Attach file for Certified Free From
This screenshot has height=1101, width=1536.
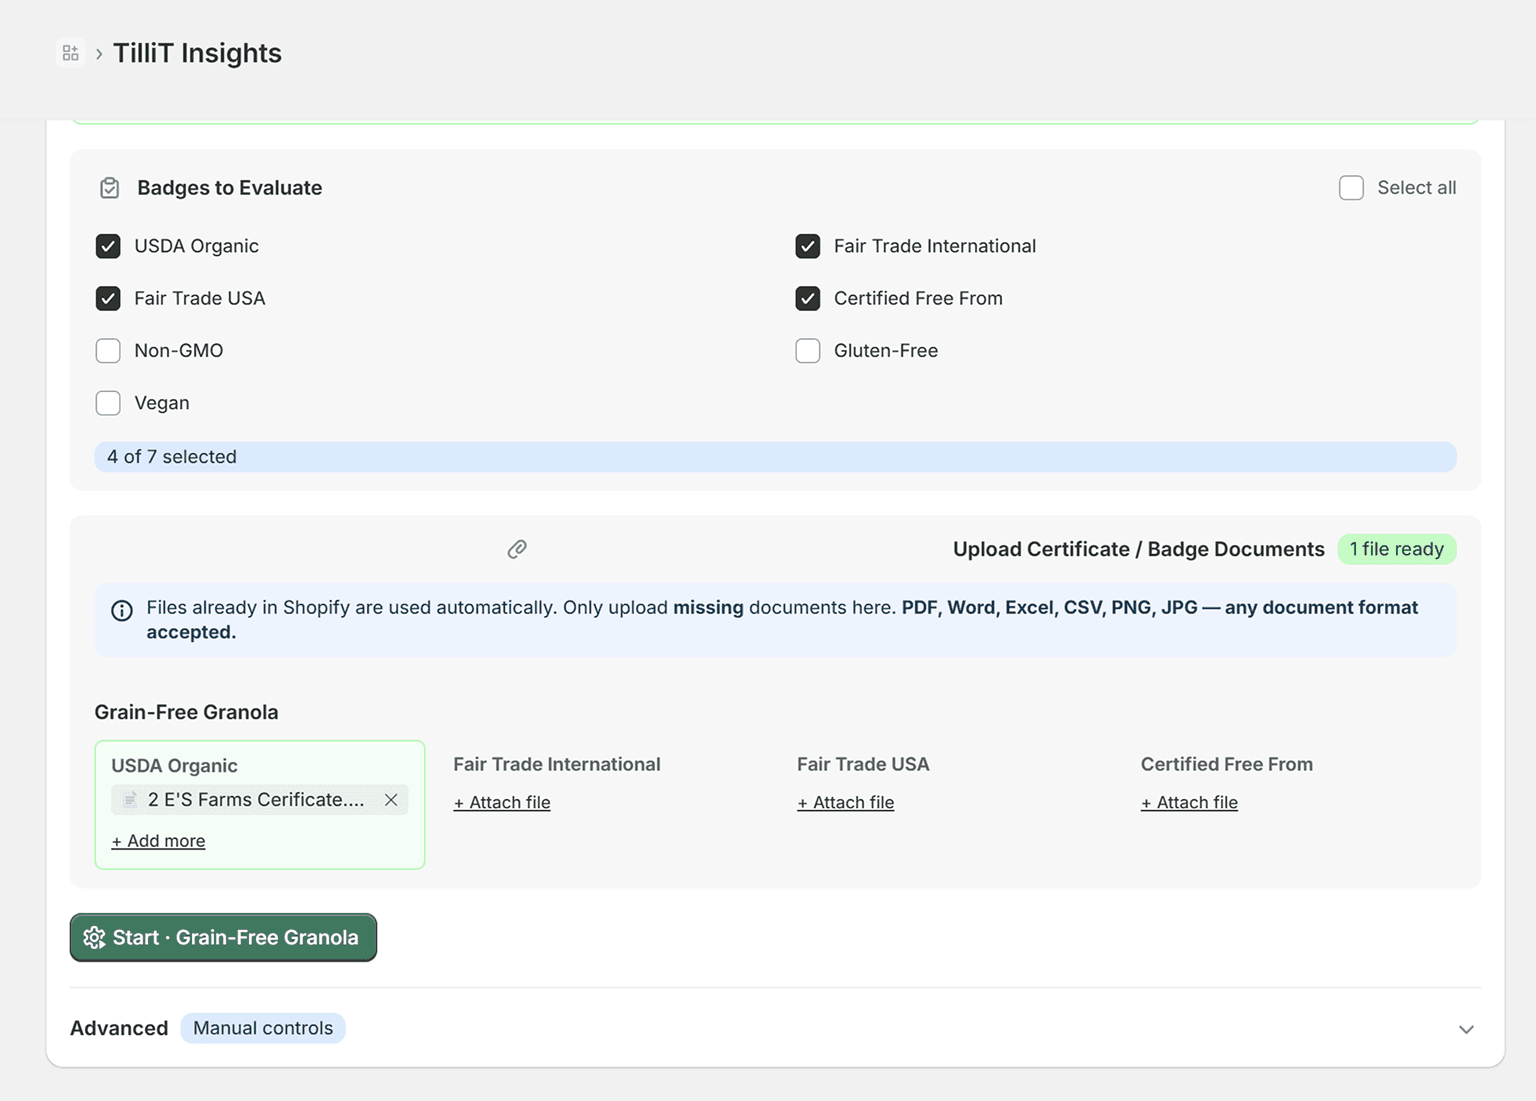1189,803
